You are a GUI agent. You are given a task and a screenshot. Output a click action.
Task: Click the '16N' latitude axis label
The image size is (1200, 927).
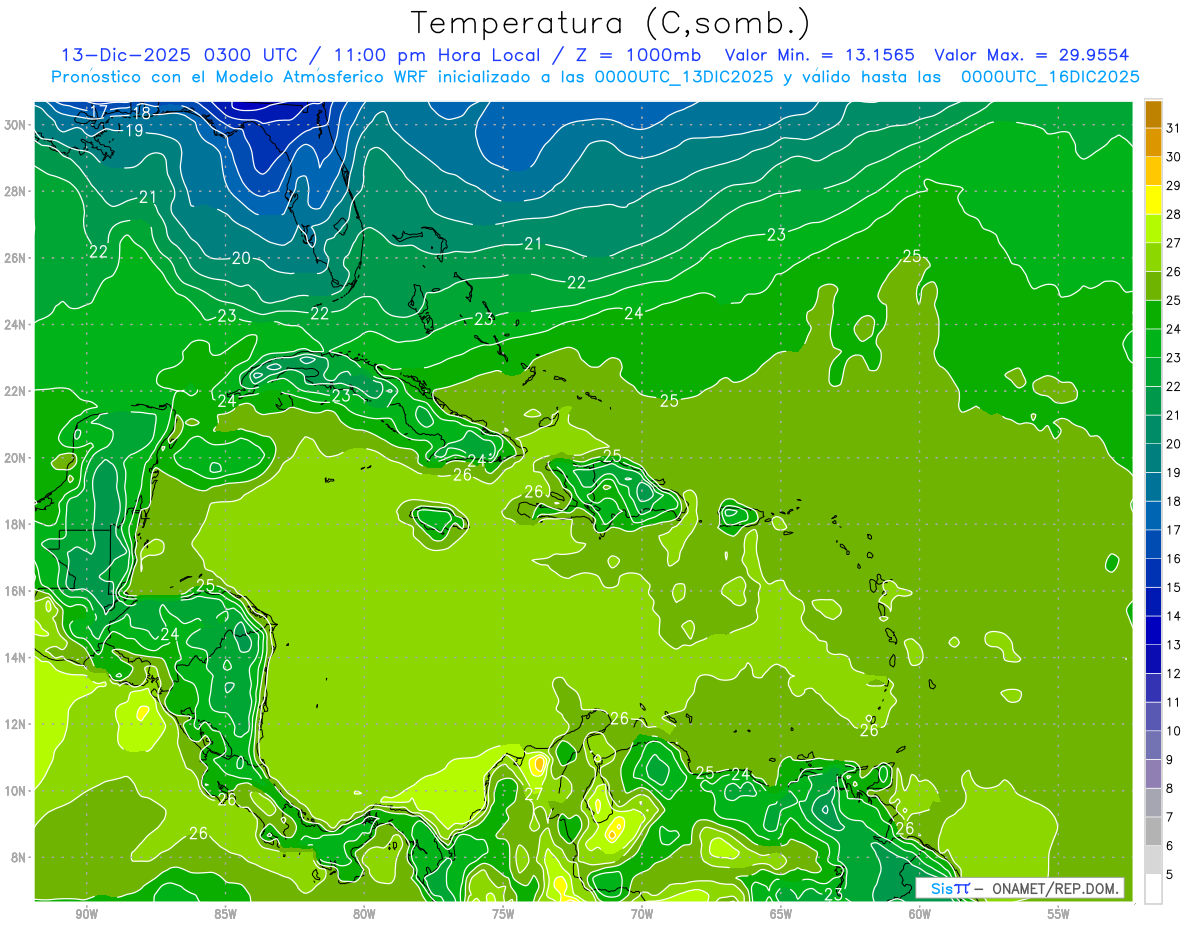[15, 591]
